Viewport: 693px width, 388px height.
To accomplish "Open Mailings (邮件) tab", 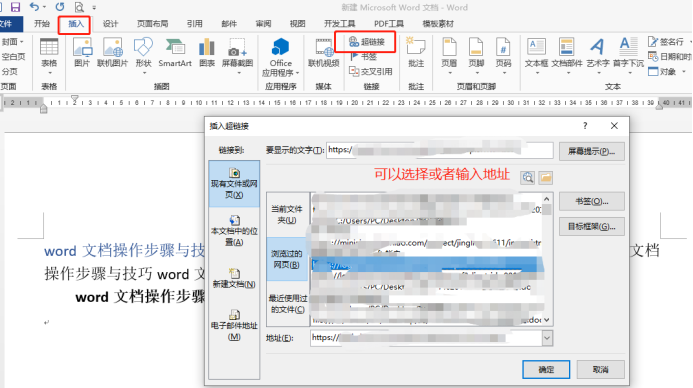I will [x=229, y=24].
